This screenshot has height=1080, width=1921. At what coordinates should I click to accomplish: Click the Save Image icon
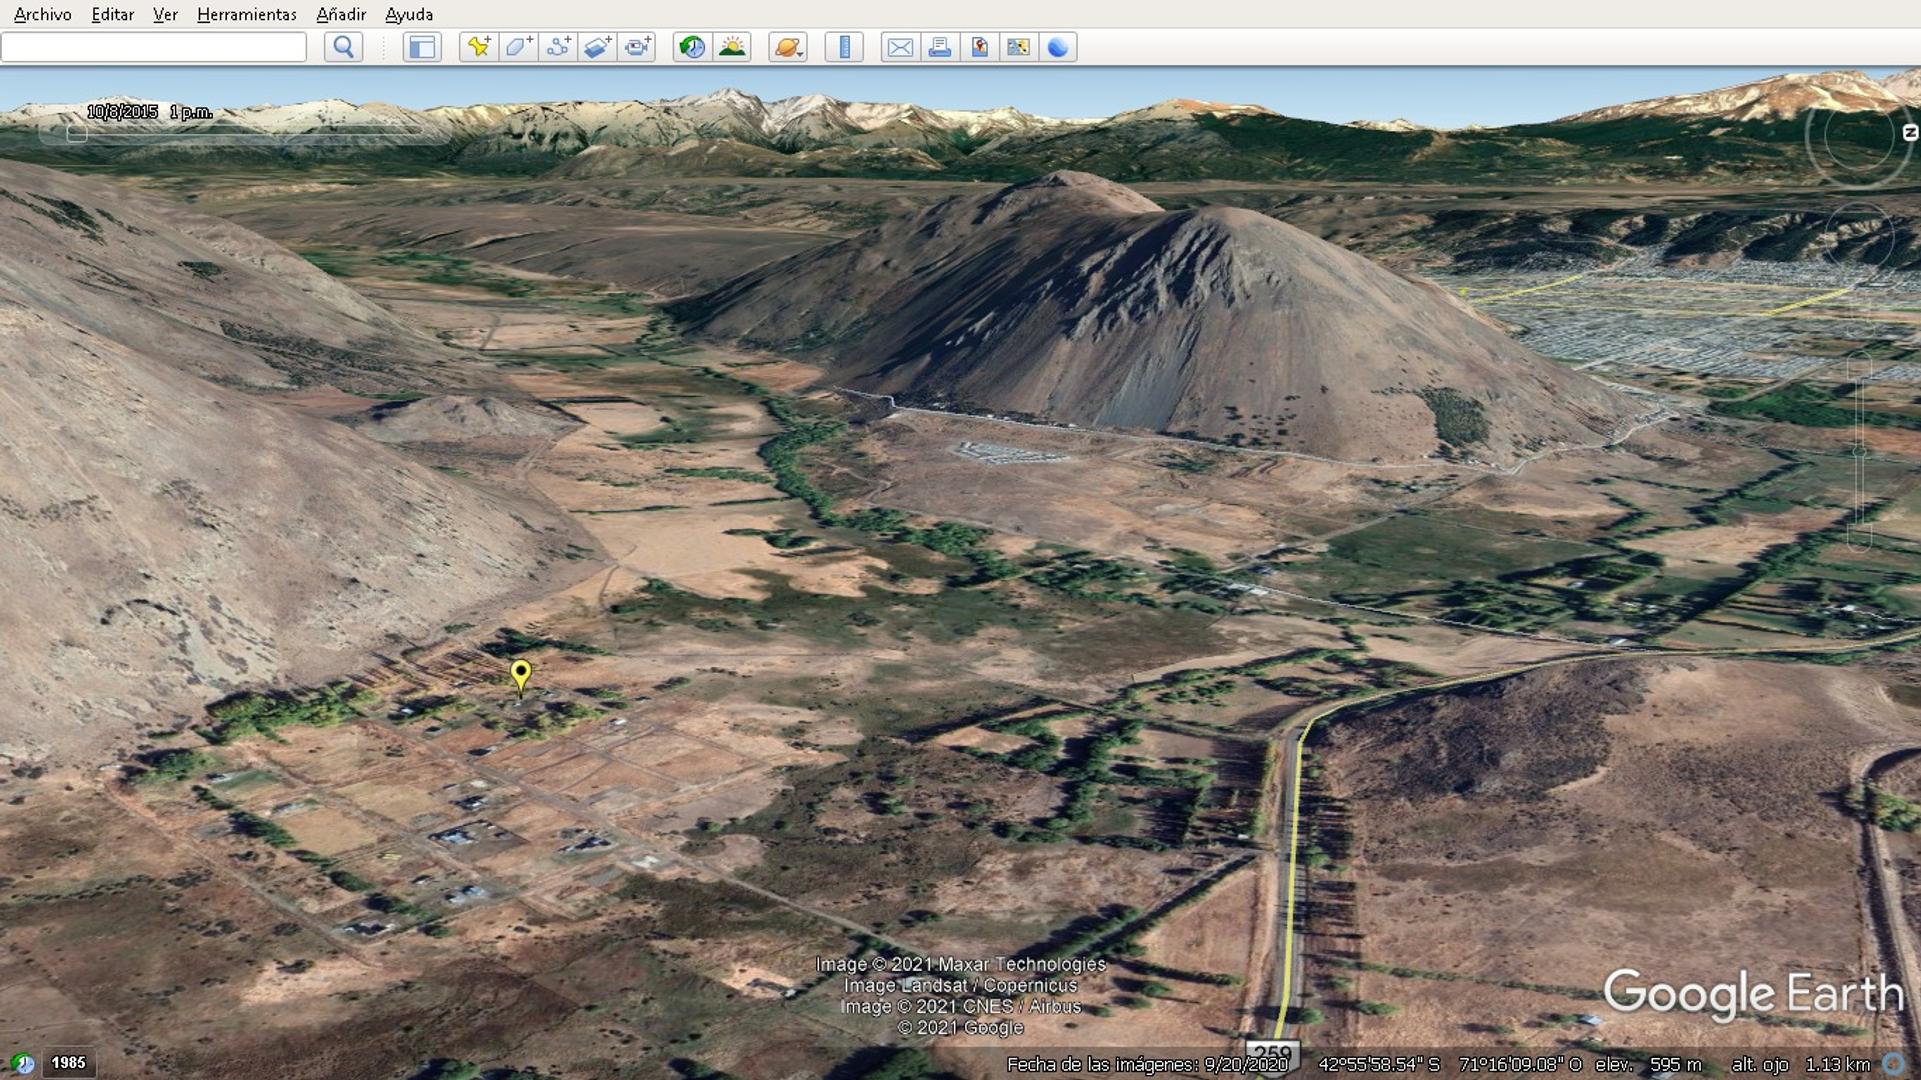tap(979, 47)
